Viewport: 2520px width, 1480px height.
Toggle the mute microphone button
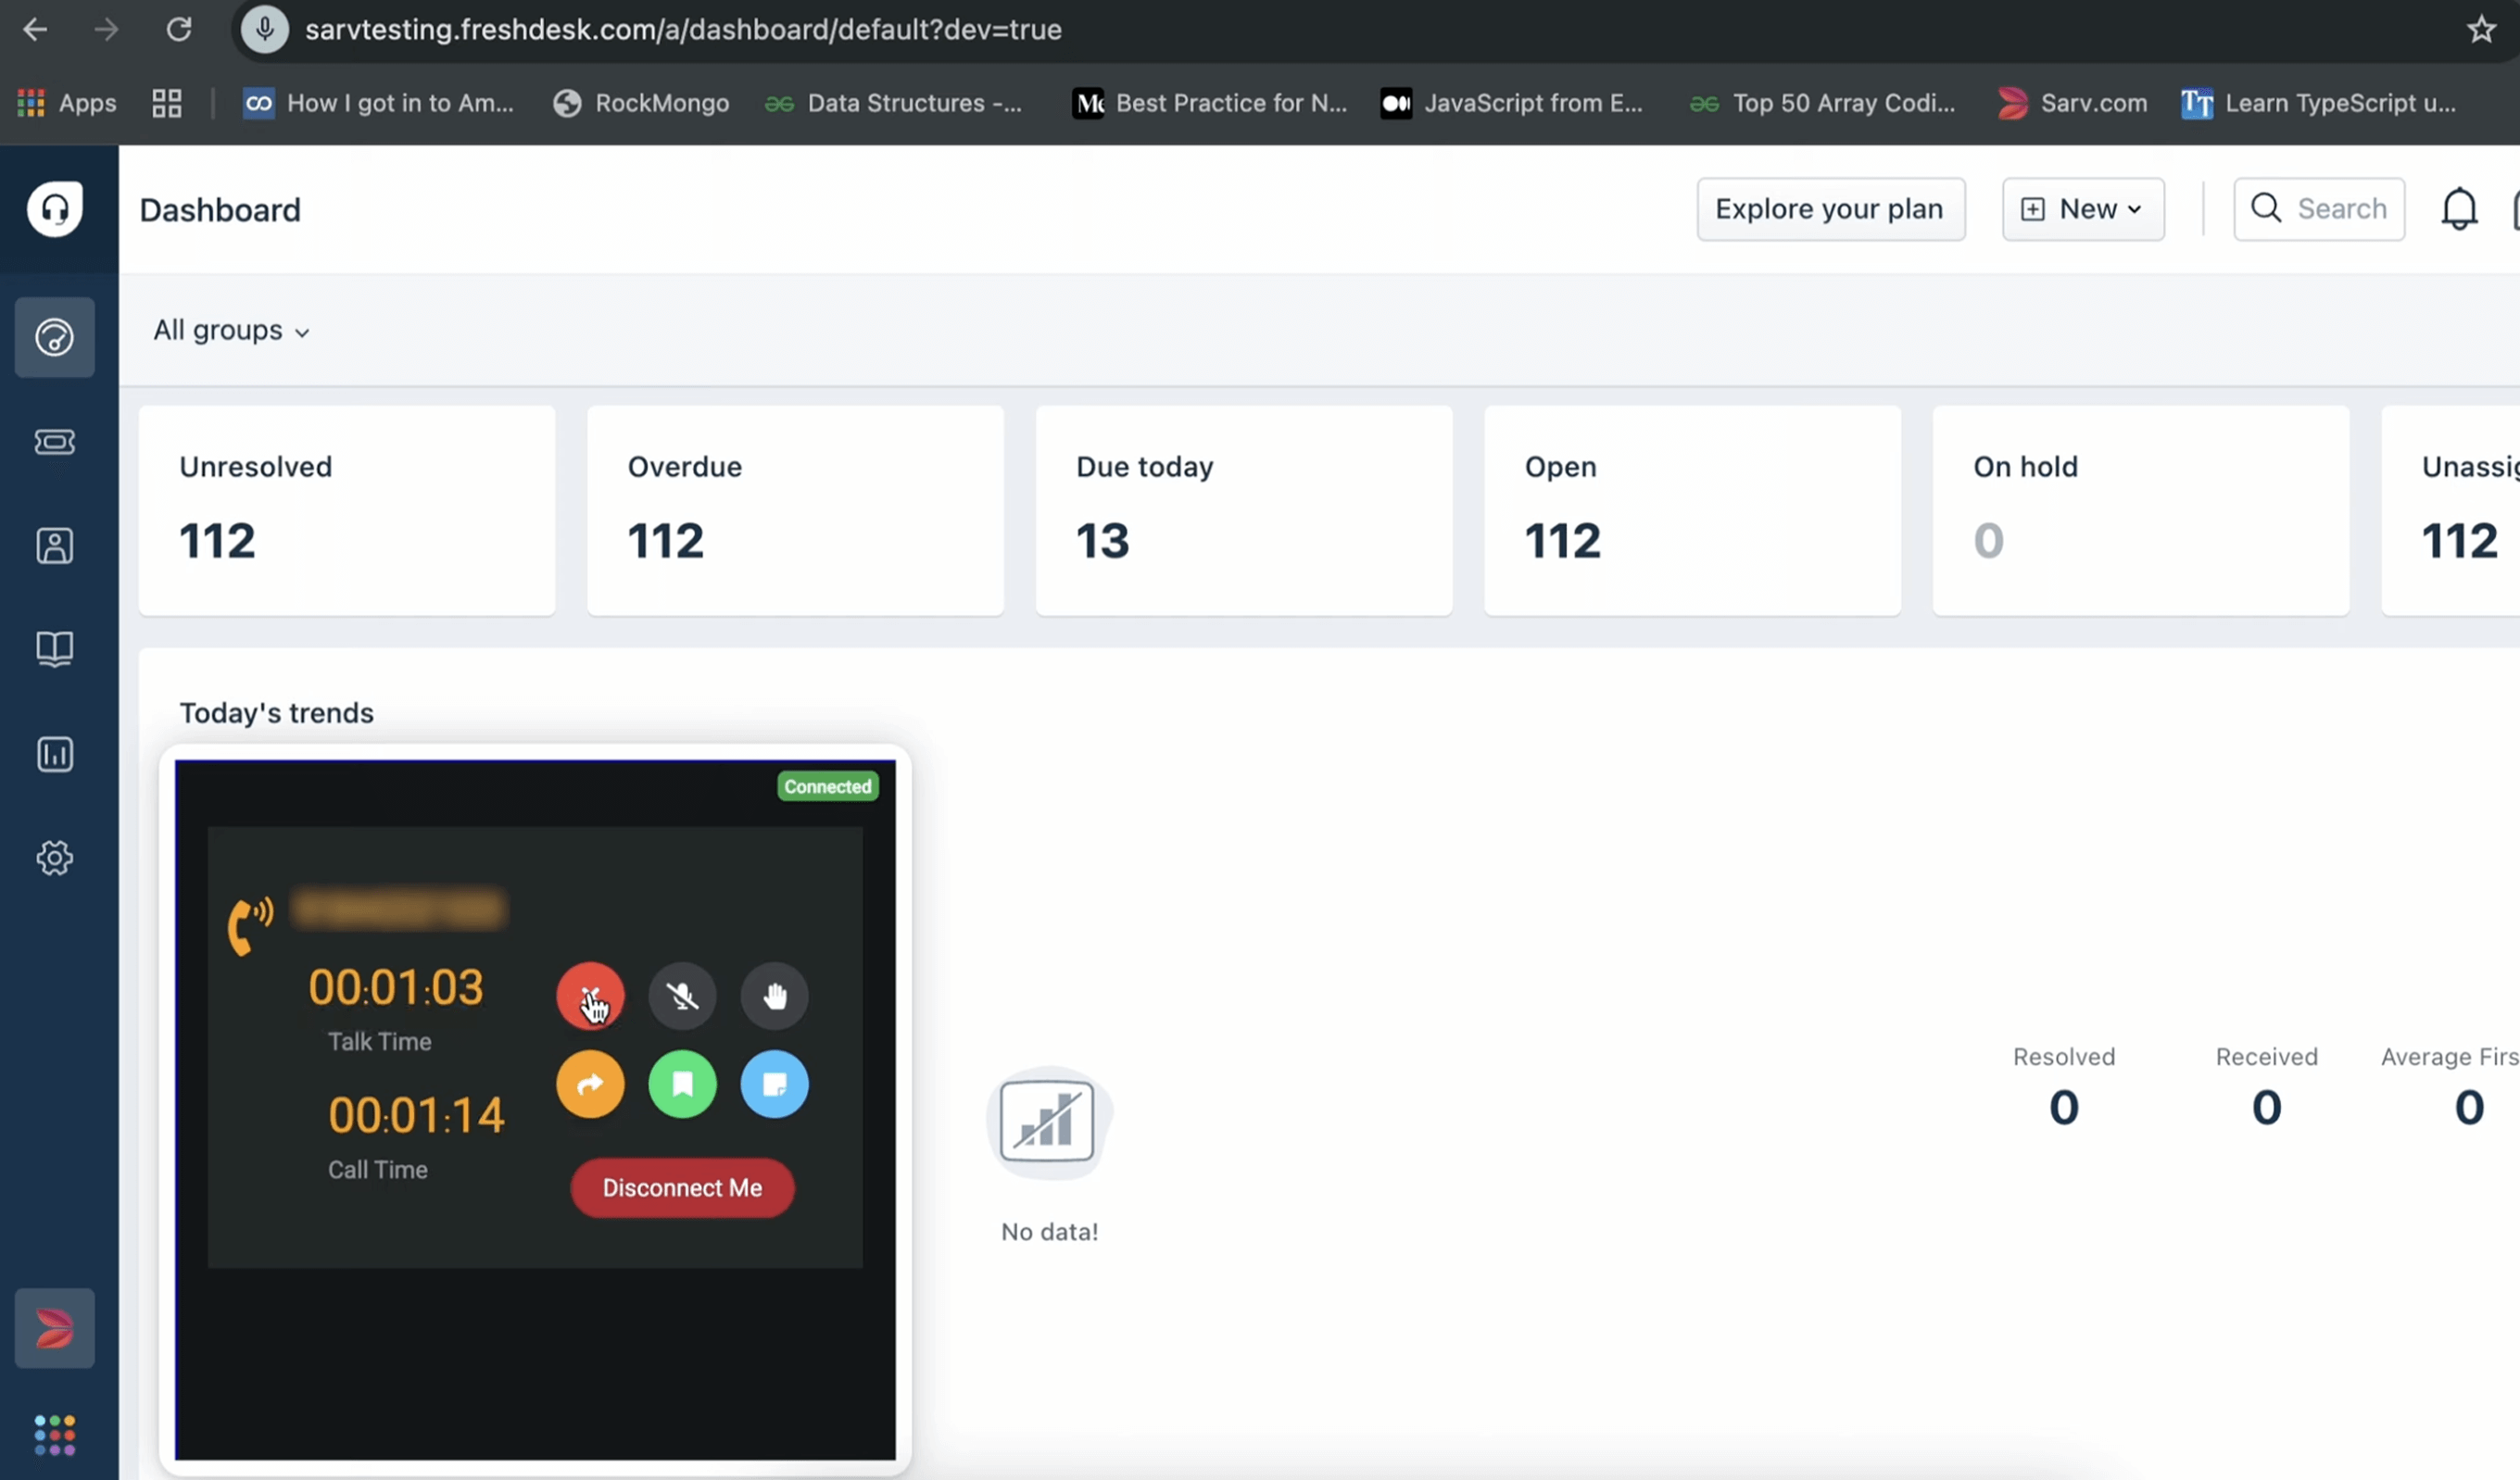[682, 995]
